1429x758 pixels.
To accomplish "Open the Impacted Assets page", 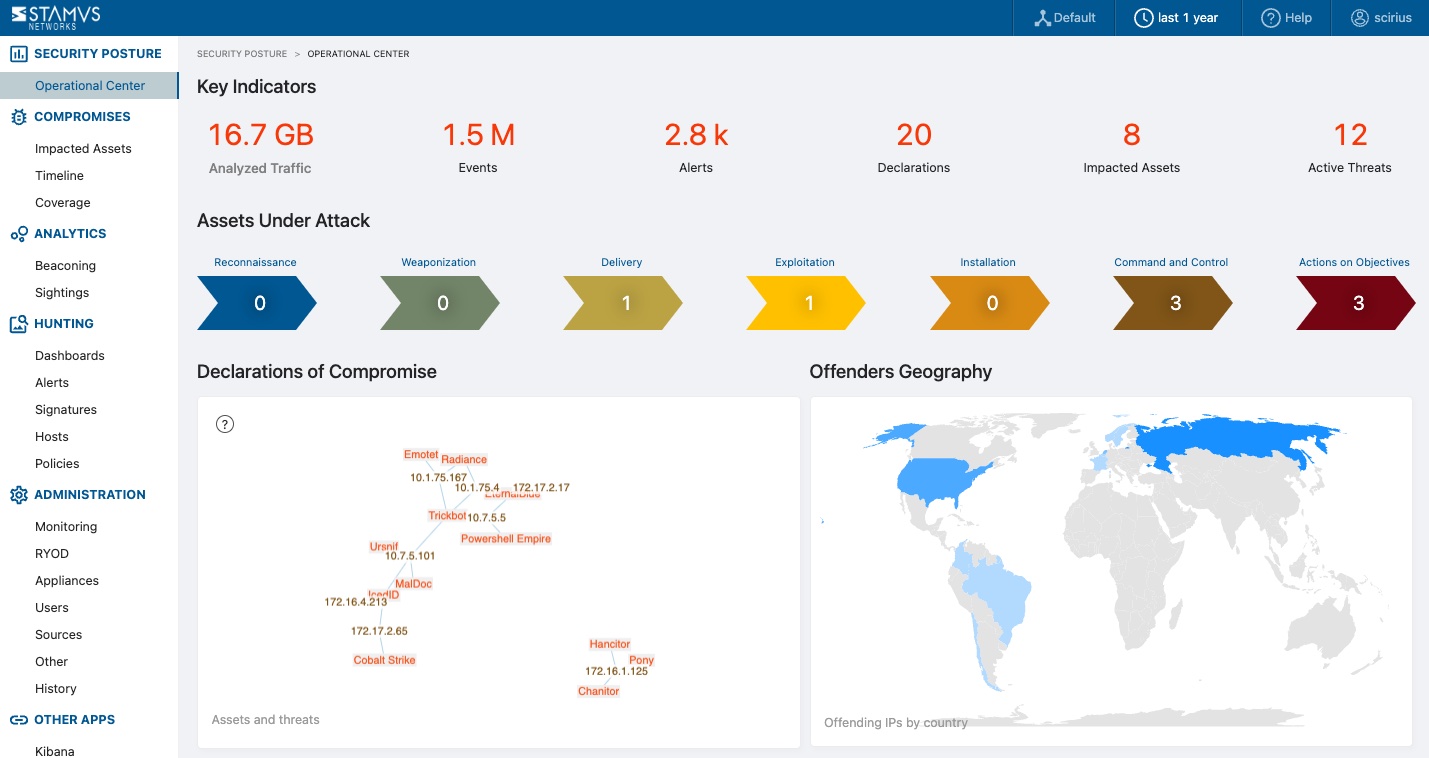I will [x=82, y=148].
